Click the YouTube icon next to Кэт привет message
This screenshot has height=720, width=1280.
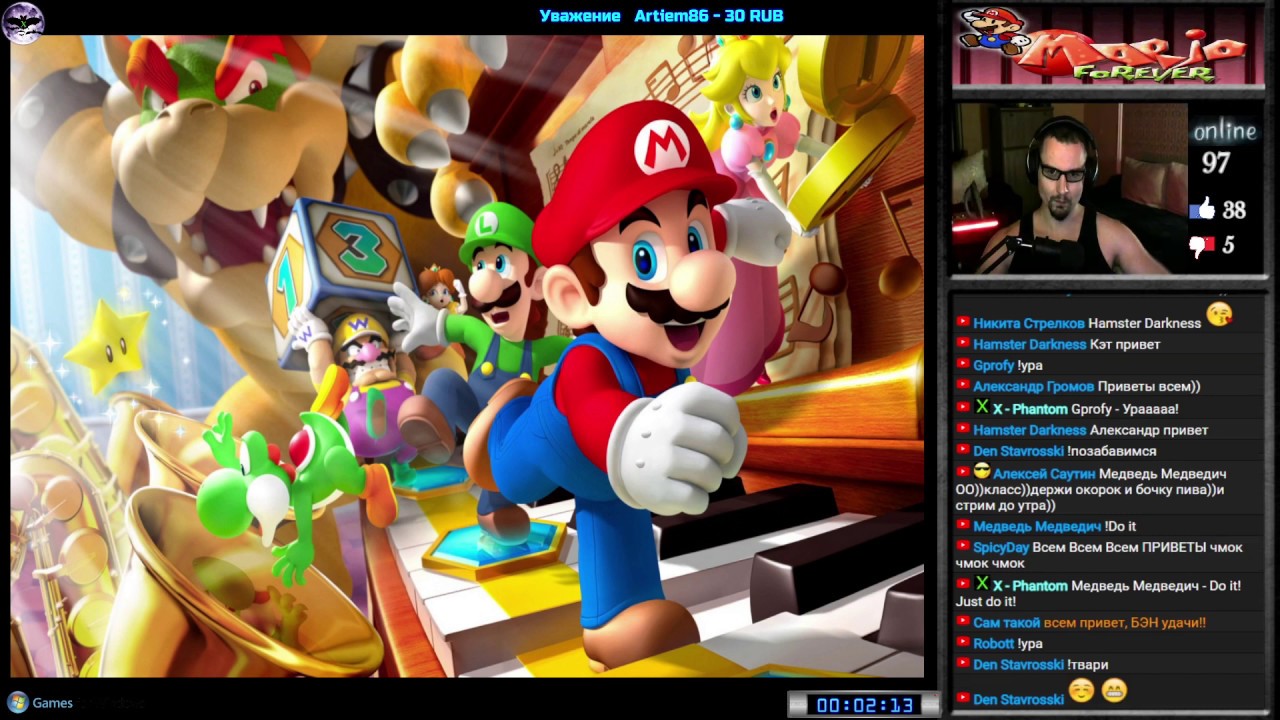pos(963,344)
